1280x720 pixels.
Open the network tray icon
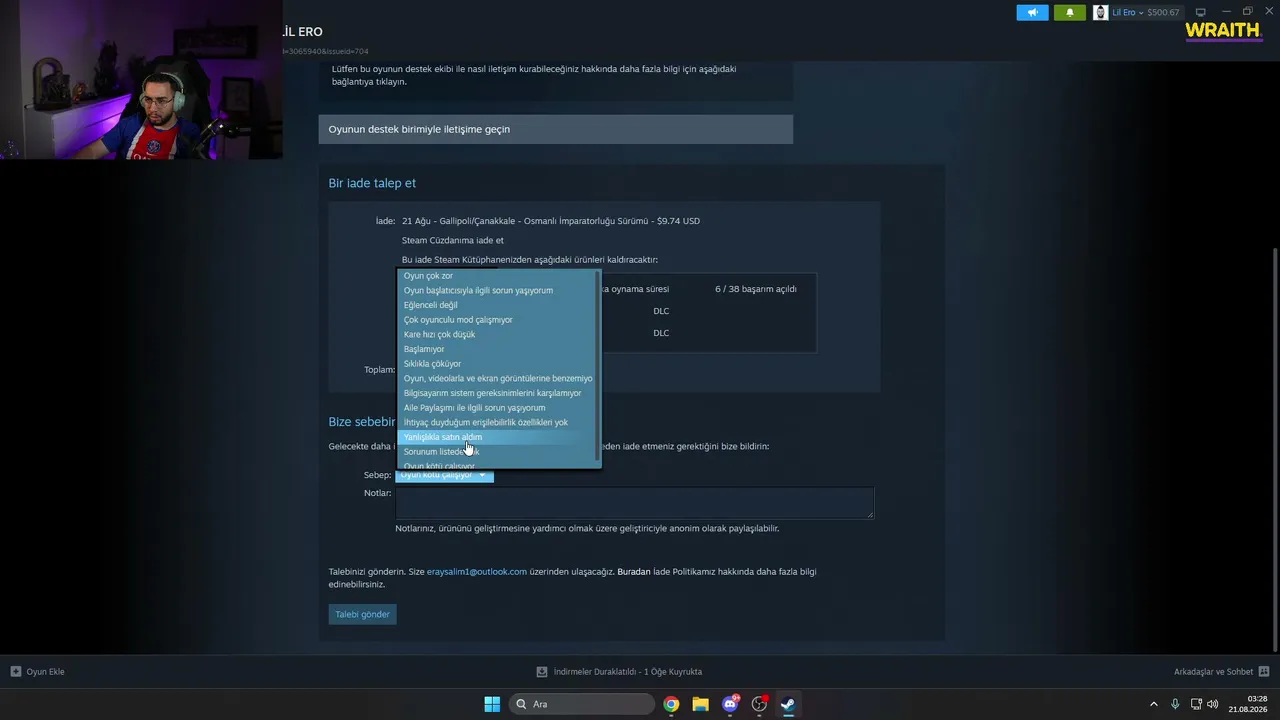(1195, 704)
